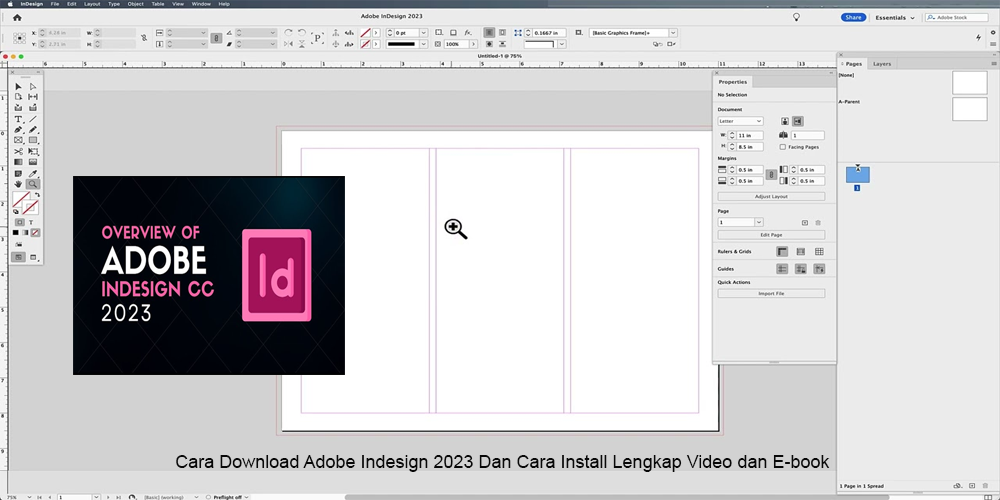The height and width of the screenshot is (500, 1000).
Task: Select the Rectangle Frame tool
Action: click(18, 140)
